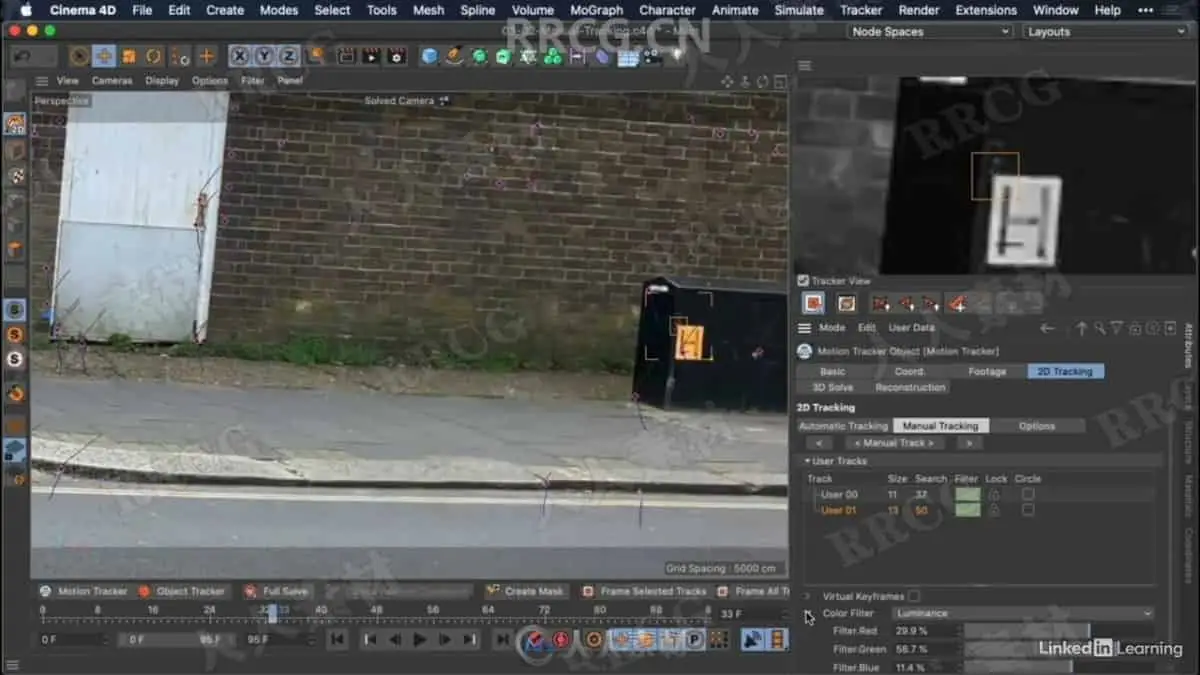Viewport: 1200px width, 675px height.
Task: Open the Color Filter Luminance dropdown
Action: 1022,613
